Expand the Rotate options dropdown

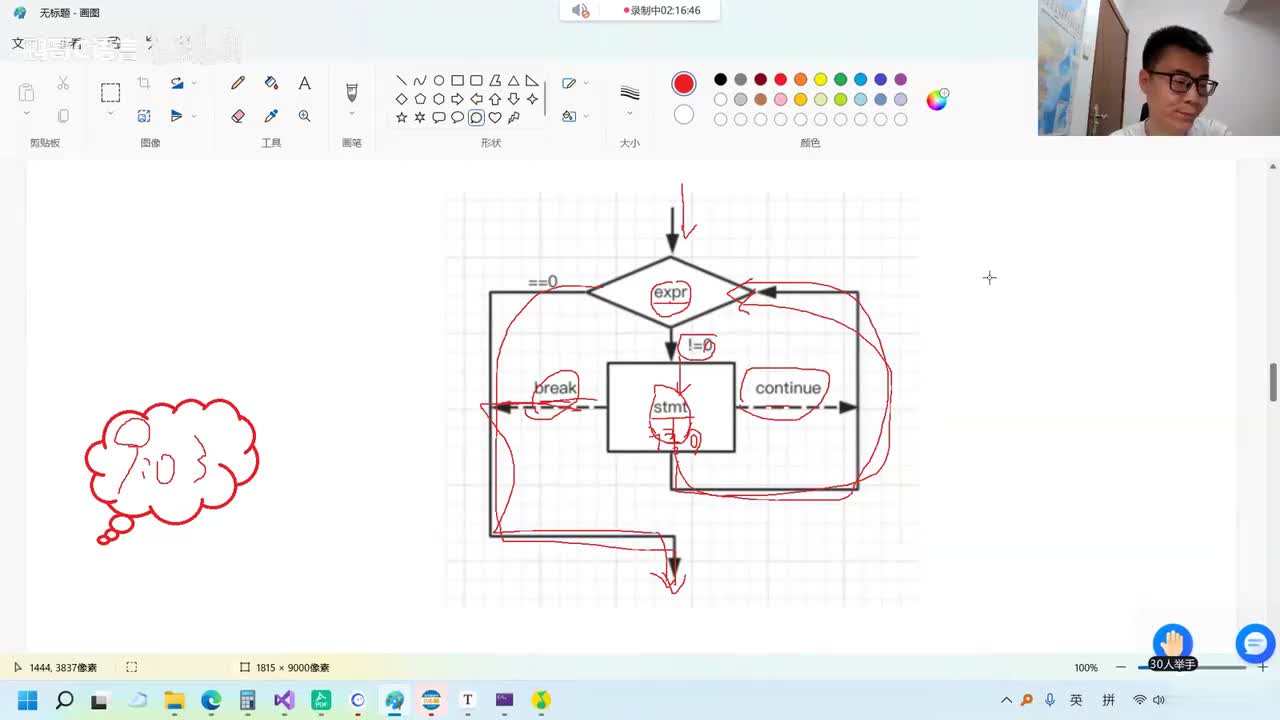pos(194,83)
